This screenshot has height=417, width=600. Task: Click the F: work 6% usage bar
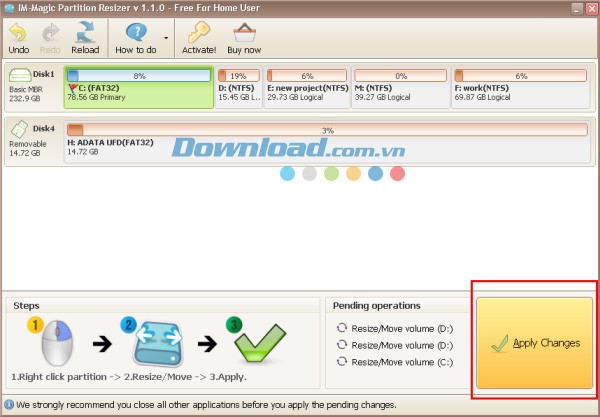click(x=521, y=76)
